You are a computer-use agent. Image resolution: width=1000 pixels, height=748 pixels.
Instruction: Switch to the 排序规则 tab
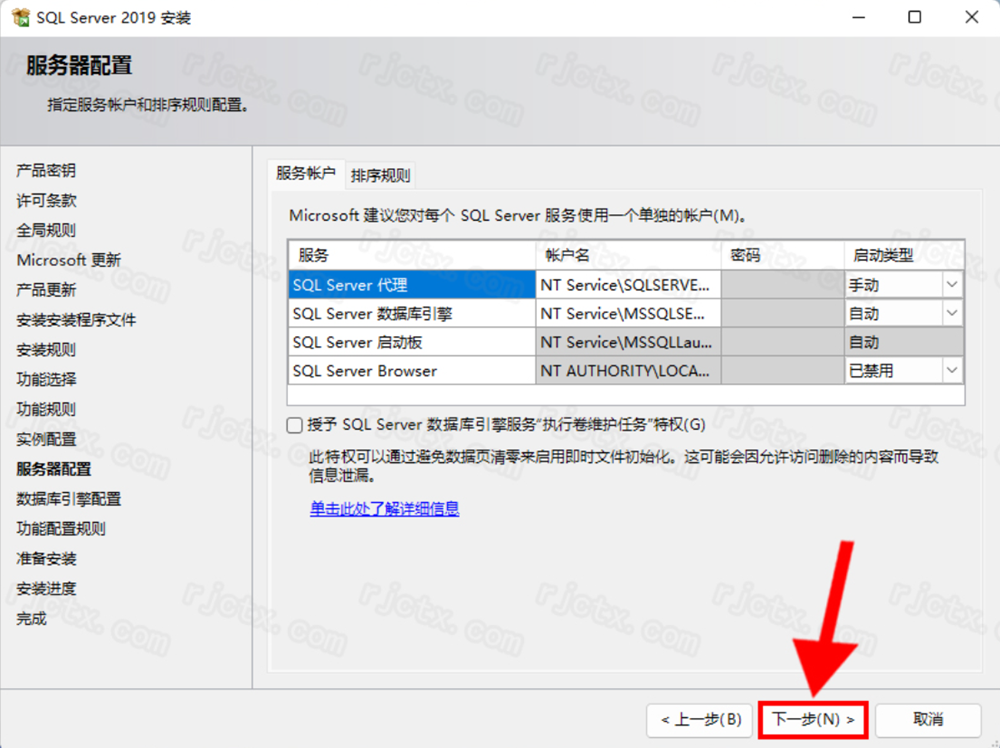click(380, 176)
